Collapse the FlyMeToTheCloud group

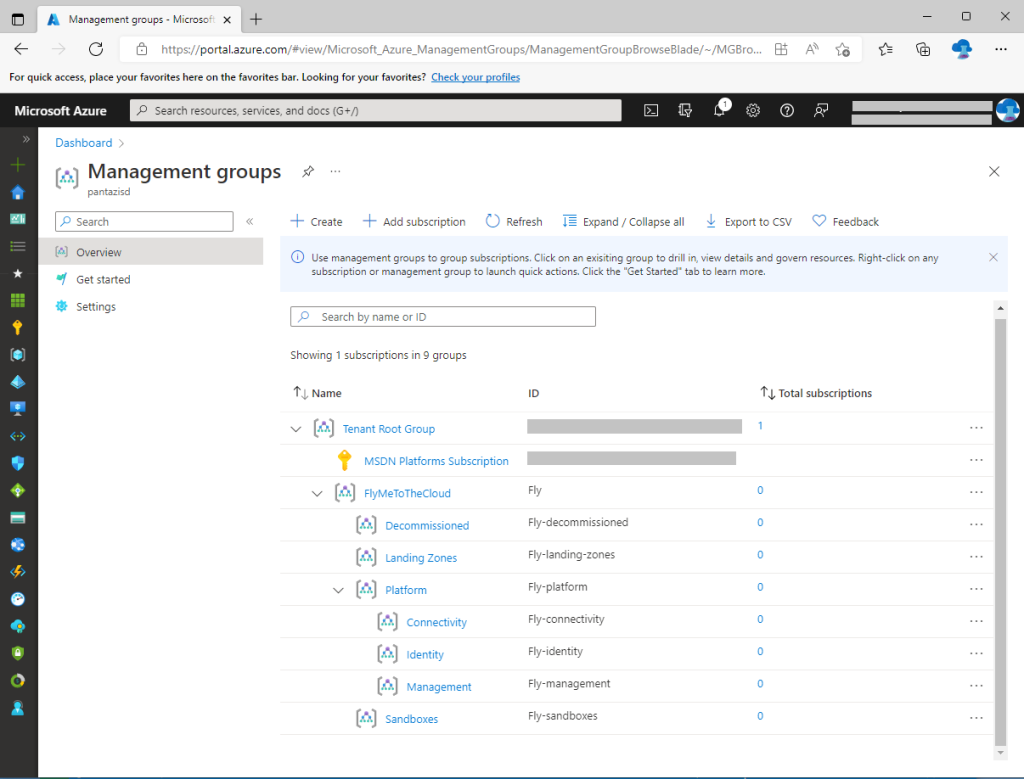(317, 494)
